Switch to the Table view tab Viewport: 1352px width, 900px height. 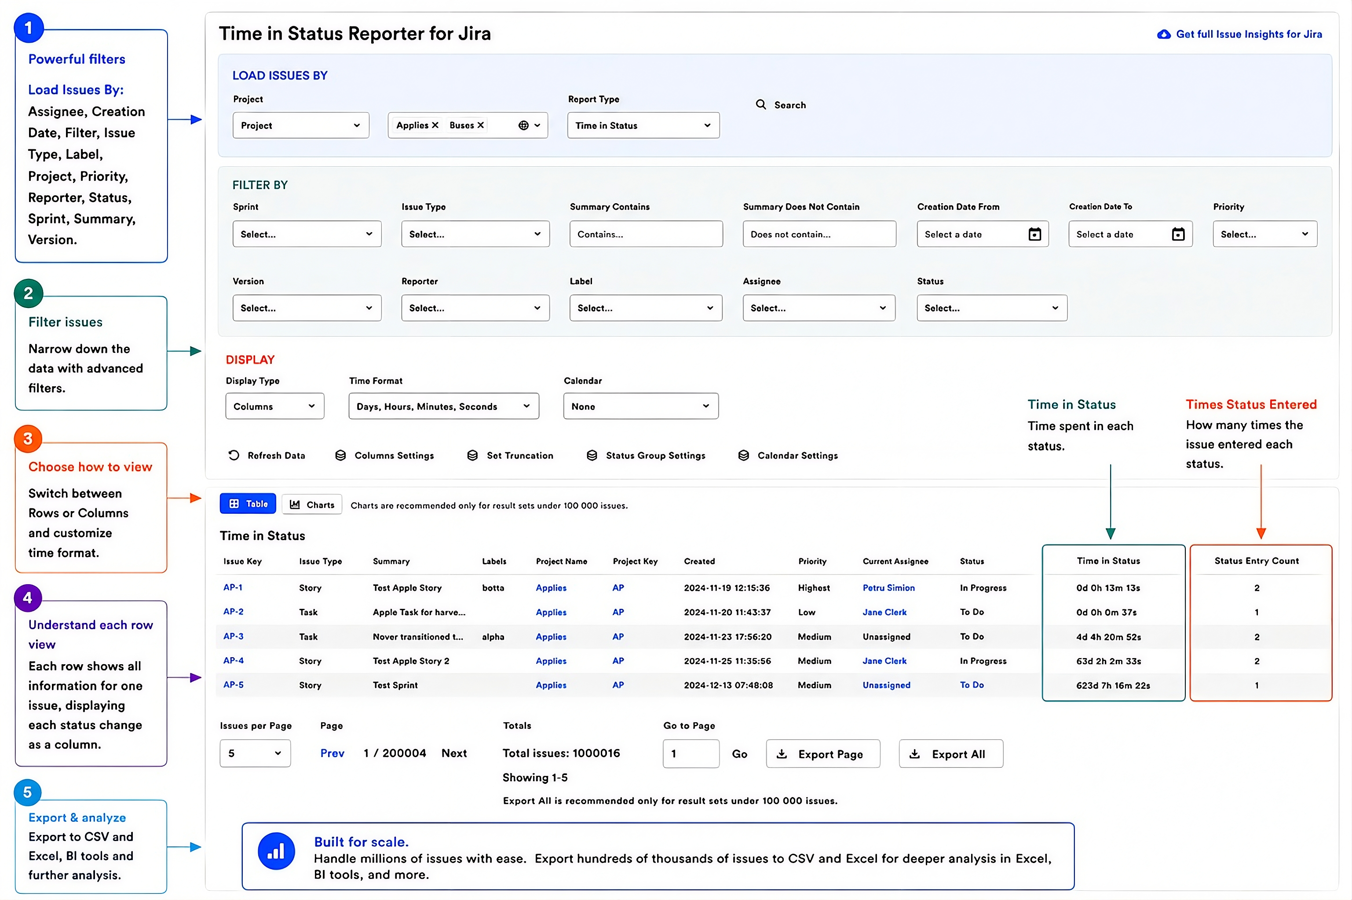pyautogui.click(x=248, y=504)
